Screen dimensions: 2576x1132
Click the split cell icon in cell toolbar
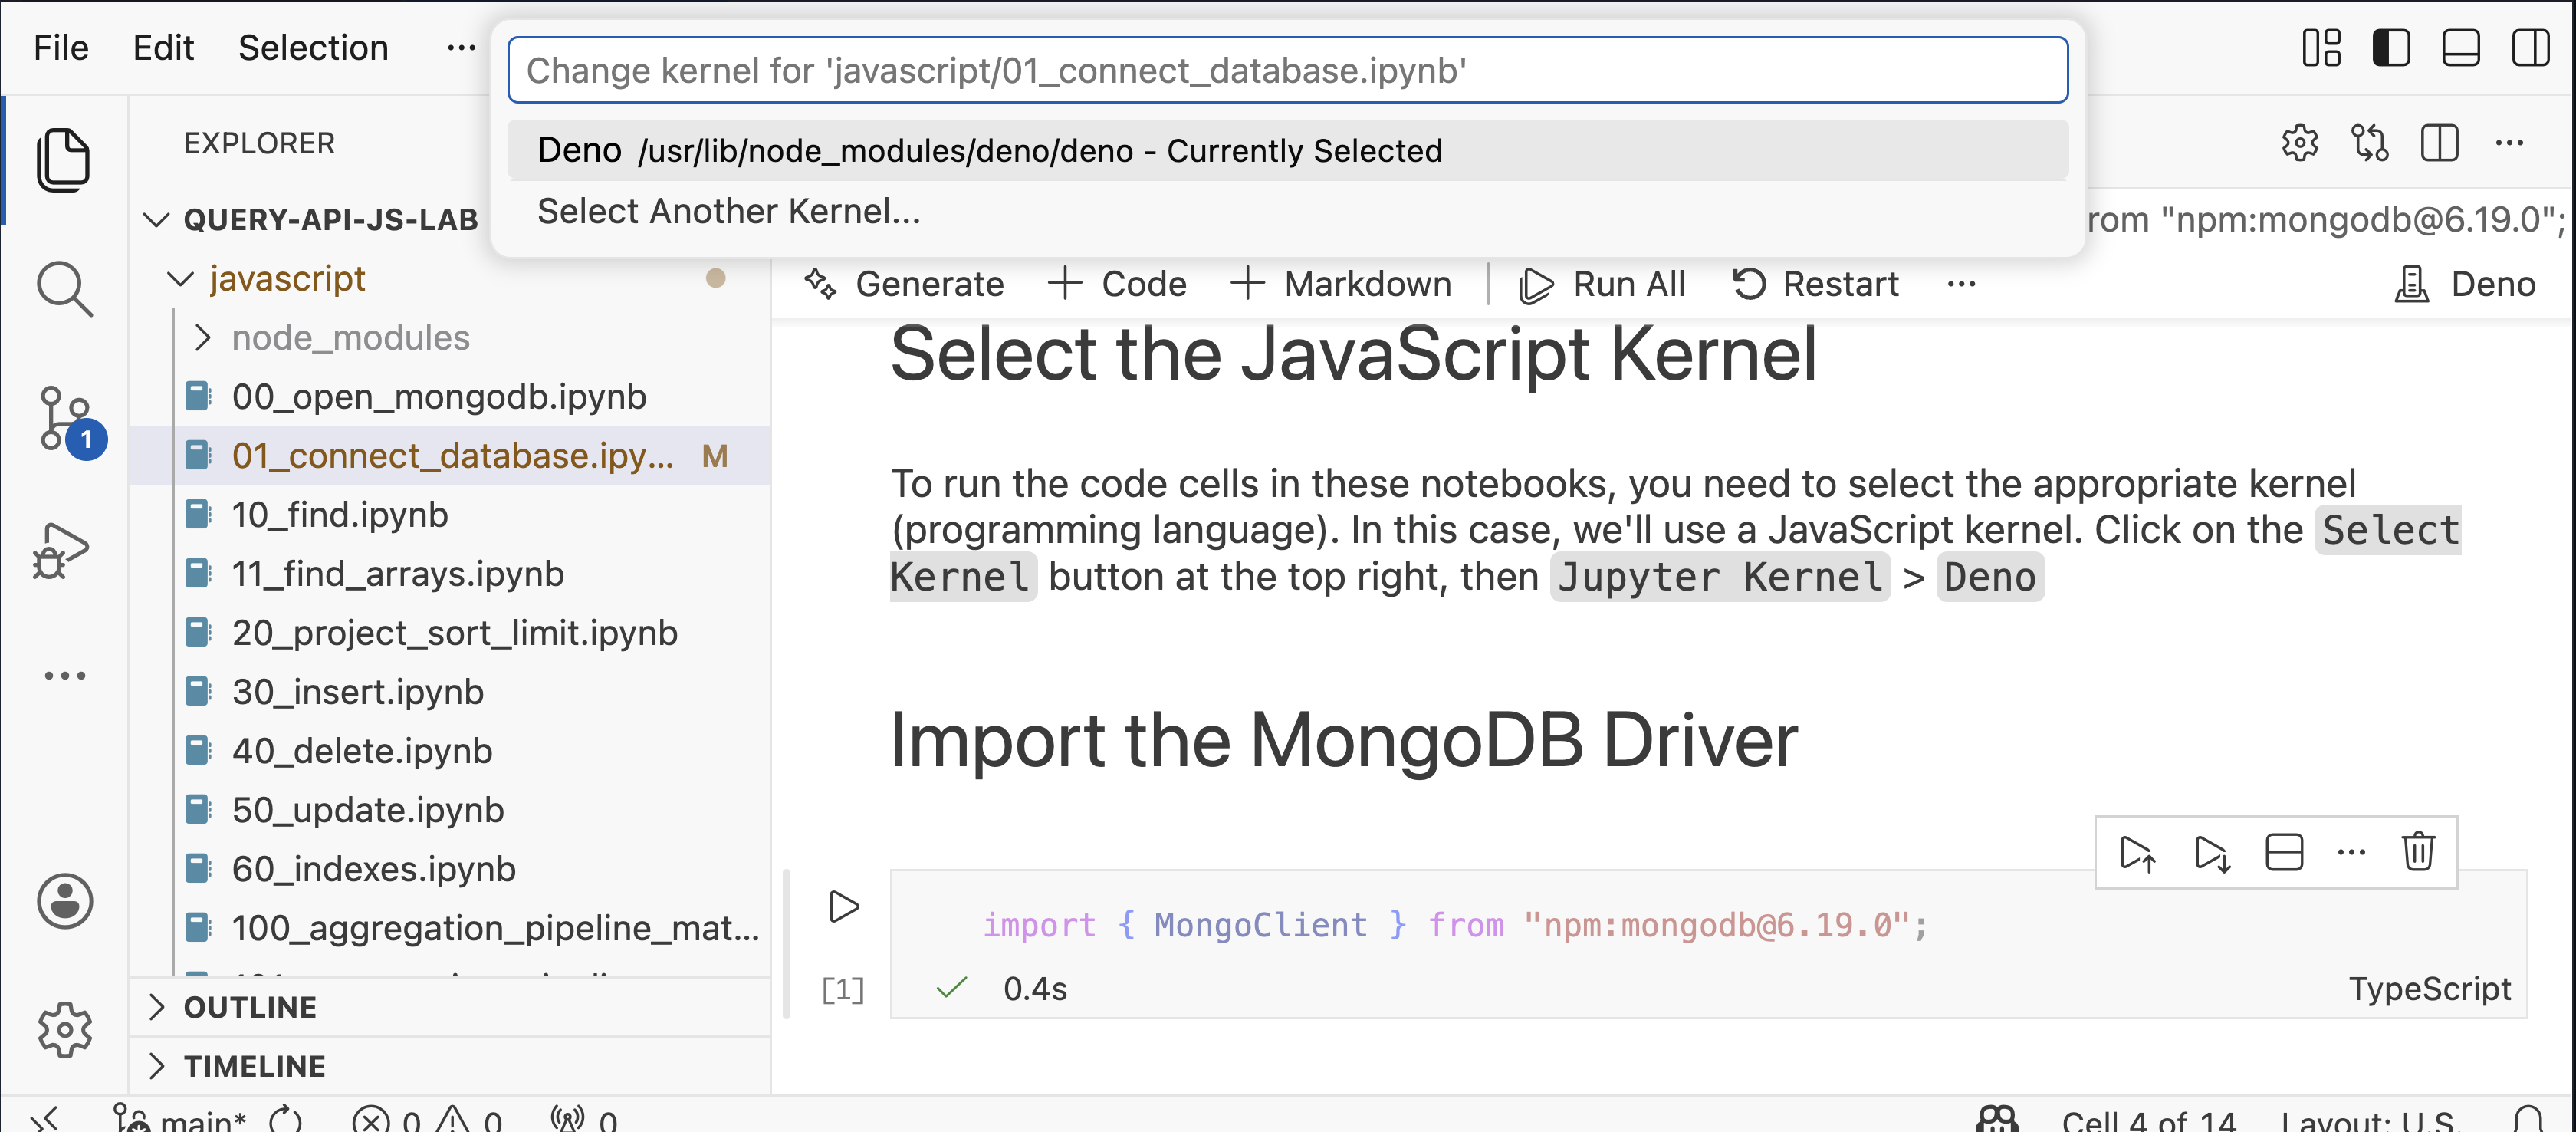coord(2284,852)
